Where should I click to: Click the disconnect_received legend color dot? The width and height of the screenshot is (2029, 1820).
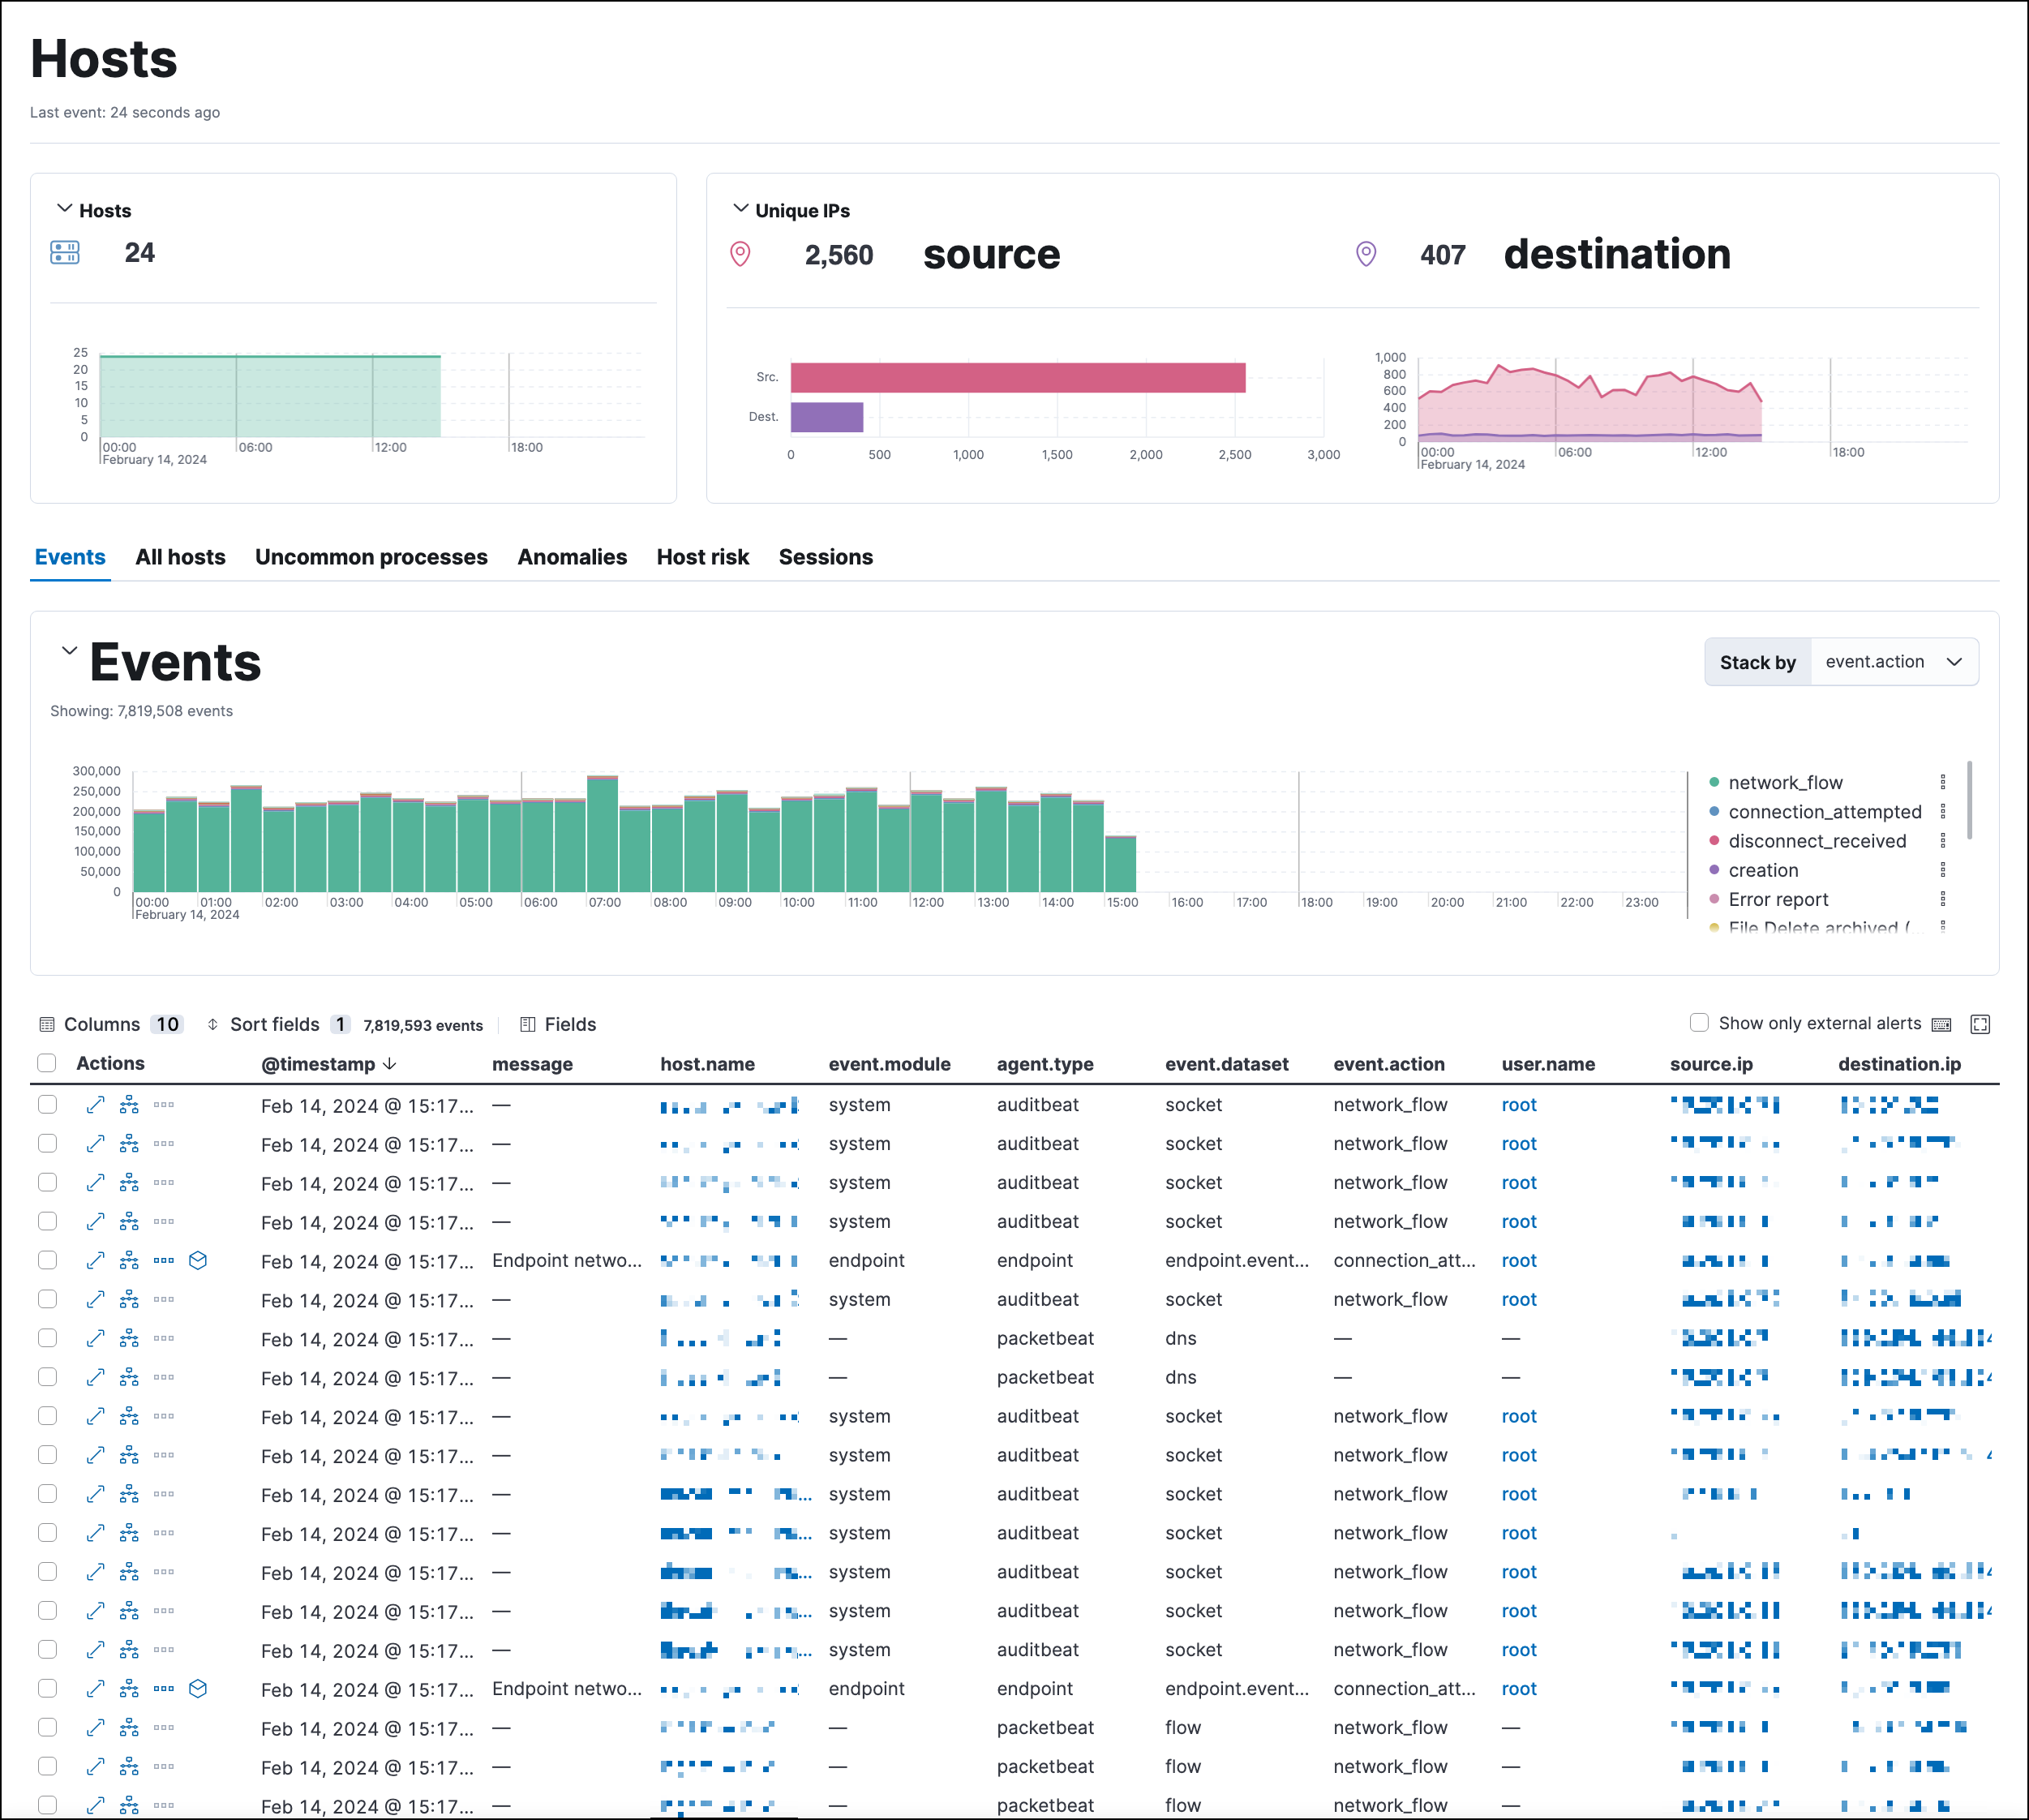click(1714, 841)
